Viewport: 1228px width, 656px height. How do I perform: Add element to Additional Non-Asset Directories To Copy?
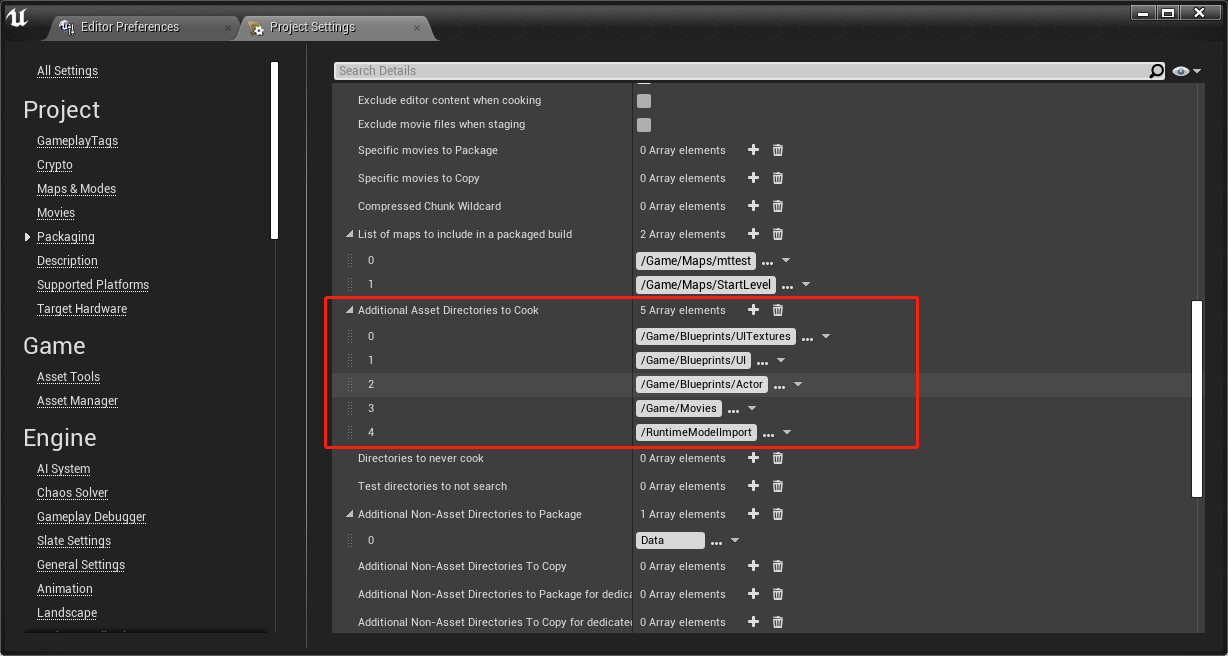pyautogui.click(x=754, y=566)
